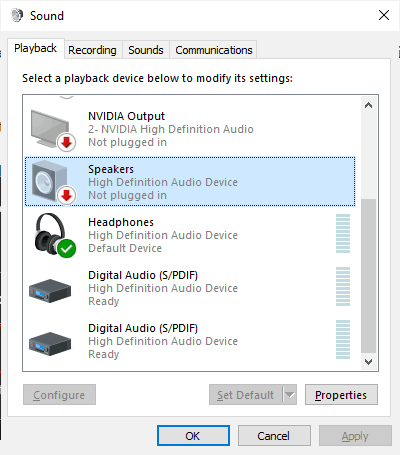Image resolution: width=400 pixels, height=455 pixels.
Task: Click the NVIDIA Output monitor icon
Action: click(x=50, y=129)
